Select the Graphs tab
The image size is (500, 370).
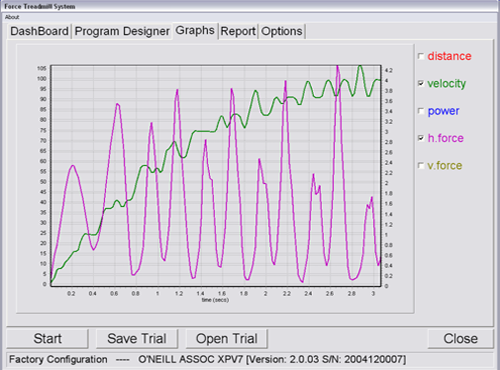point(195,31)
